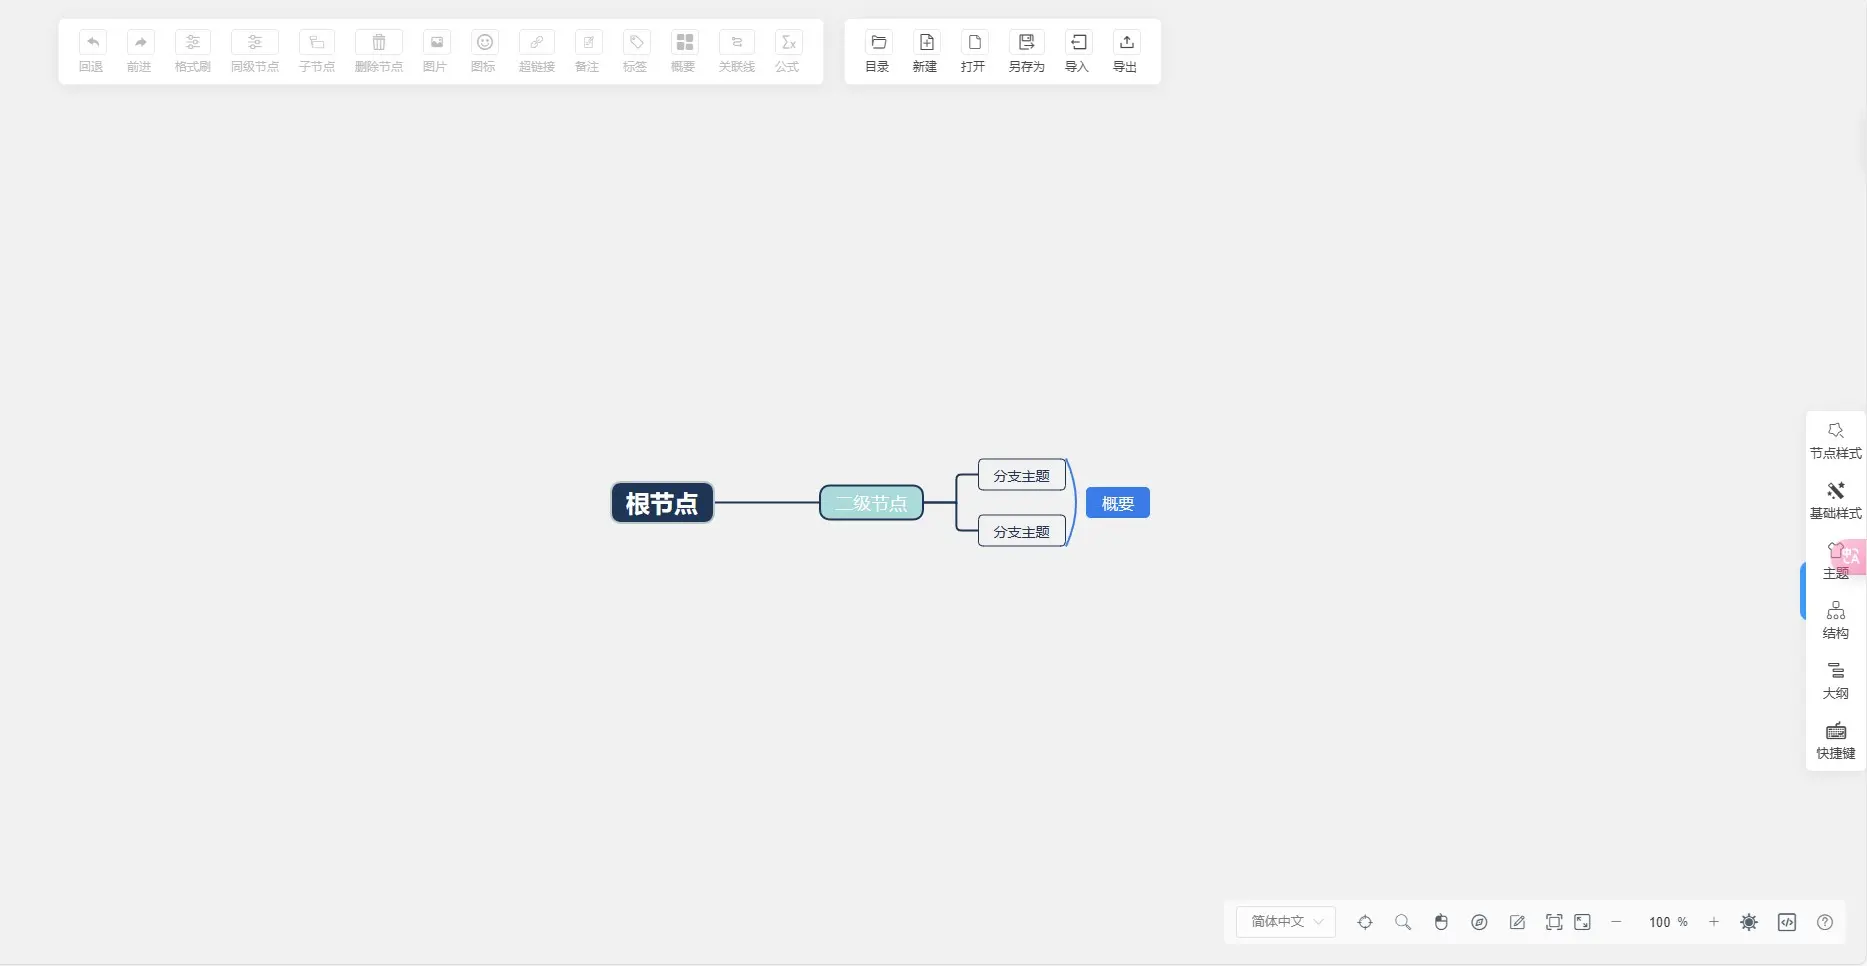The height and width of the screenshot is (966, 1867).
Task: Select the 概要 summary node
Action: click(x=1117, y=503)
